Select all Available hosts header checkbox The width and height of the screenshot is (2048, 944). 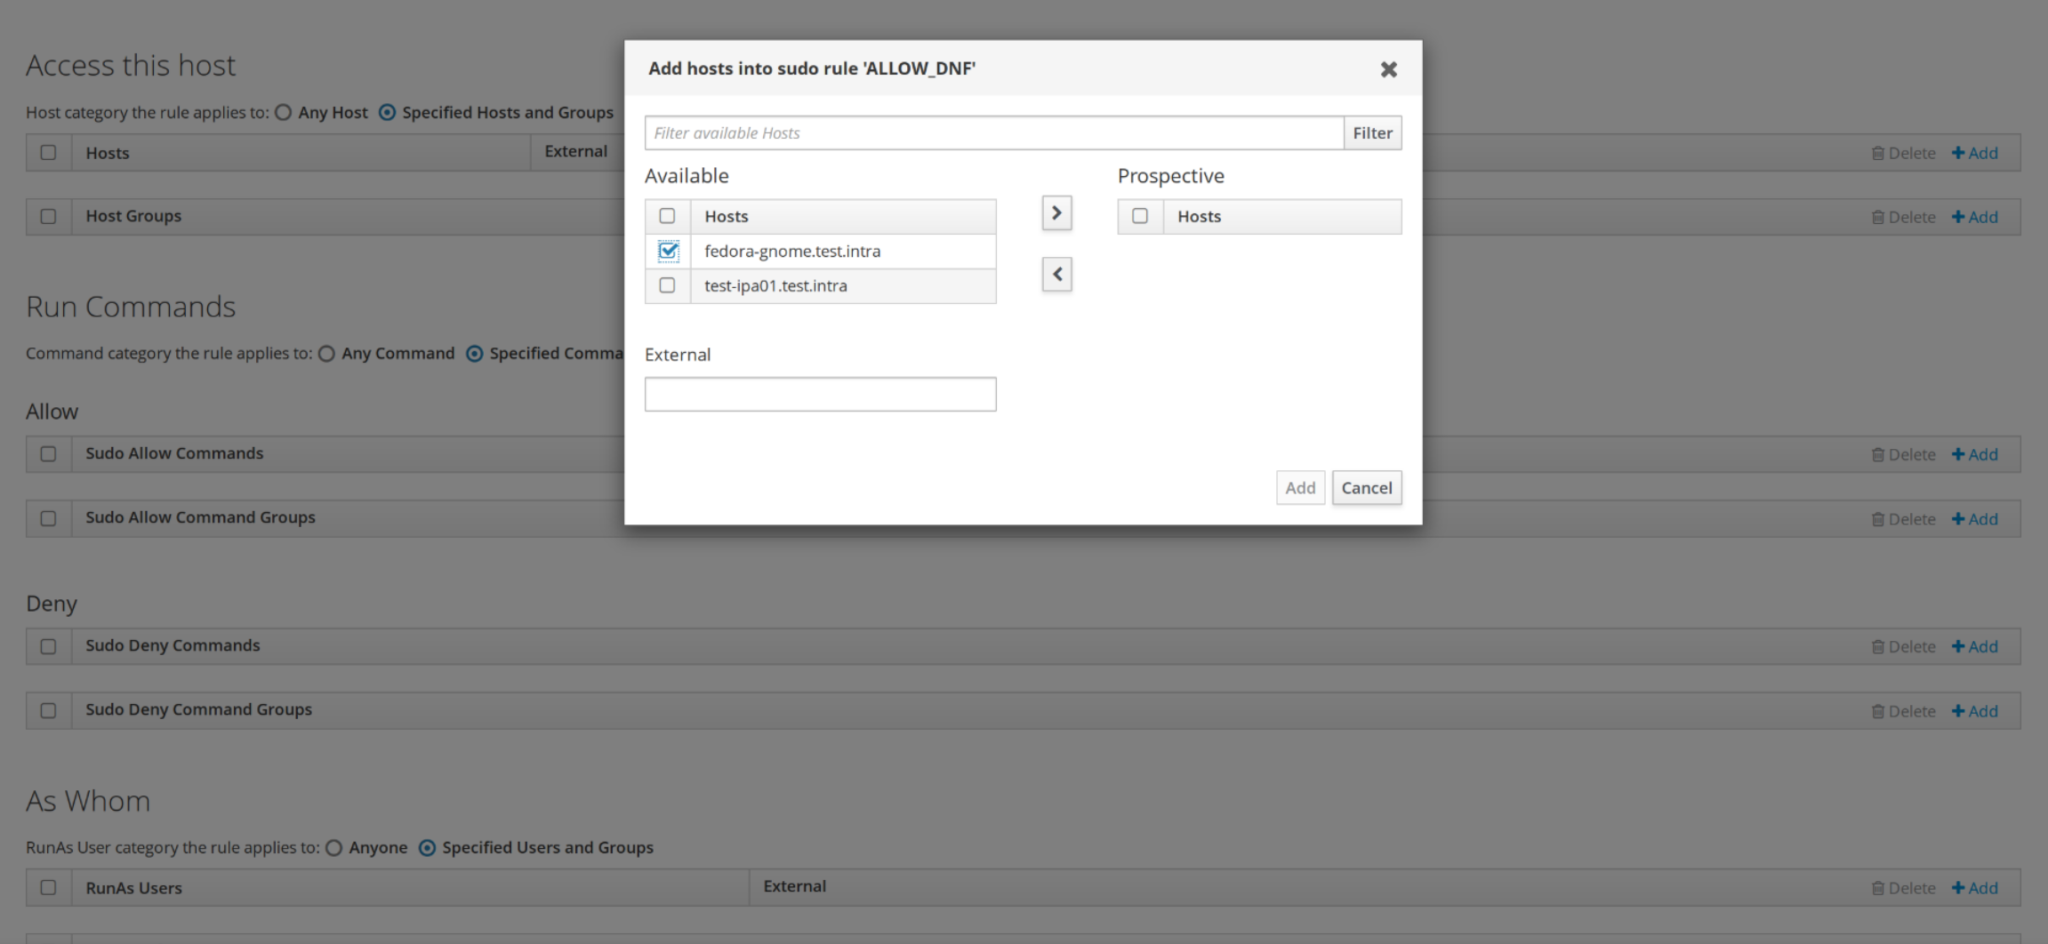click(x=667, y=216)
